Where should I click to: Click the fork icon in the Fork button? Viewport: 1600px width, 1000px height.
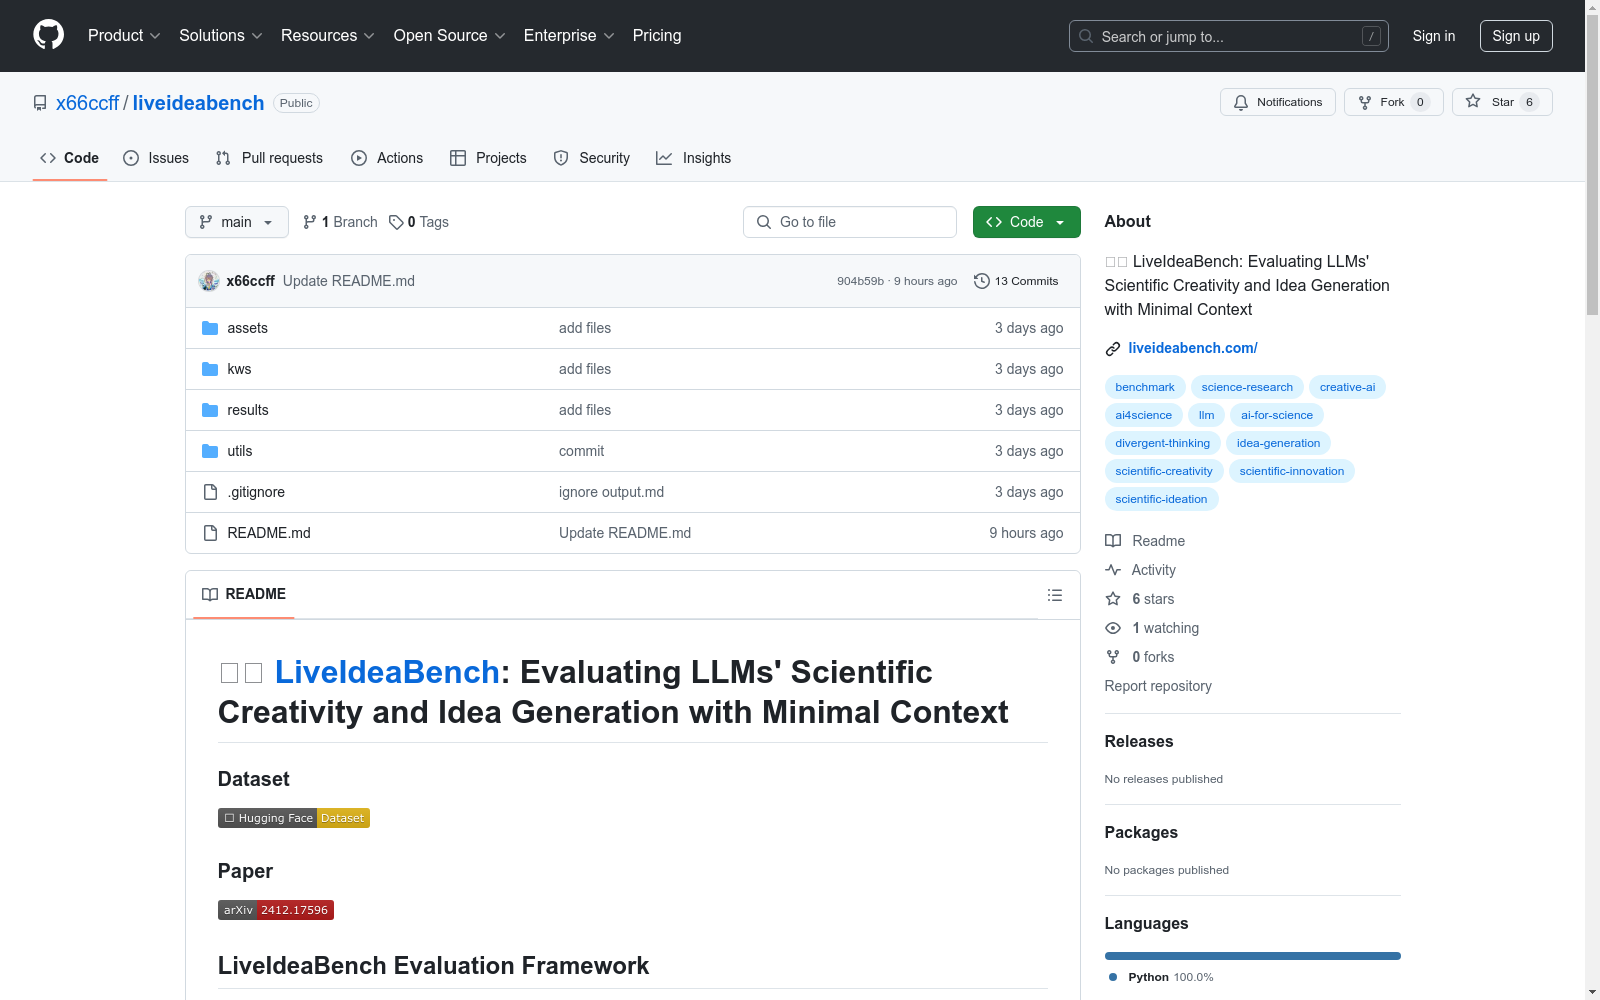1365,102
